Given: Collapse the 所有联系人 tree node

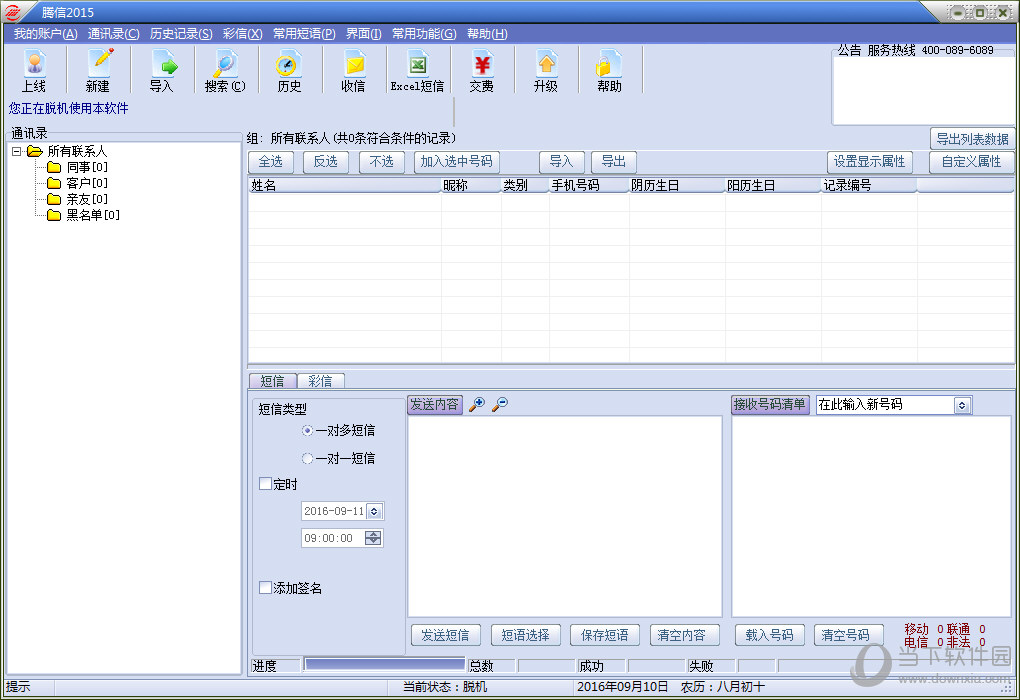Looking at the screenshot, I should tap(17, 151).
